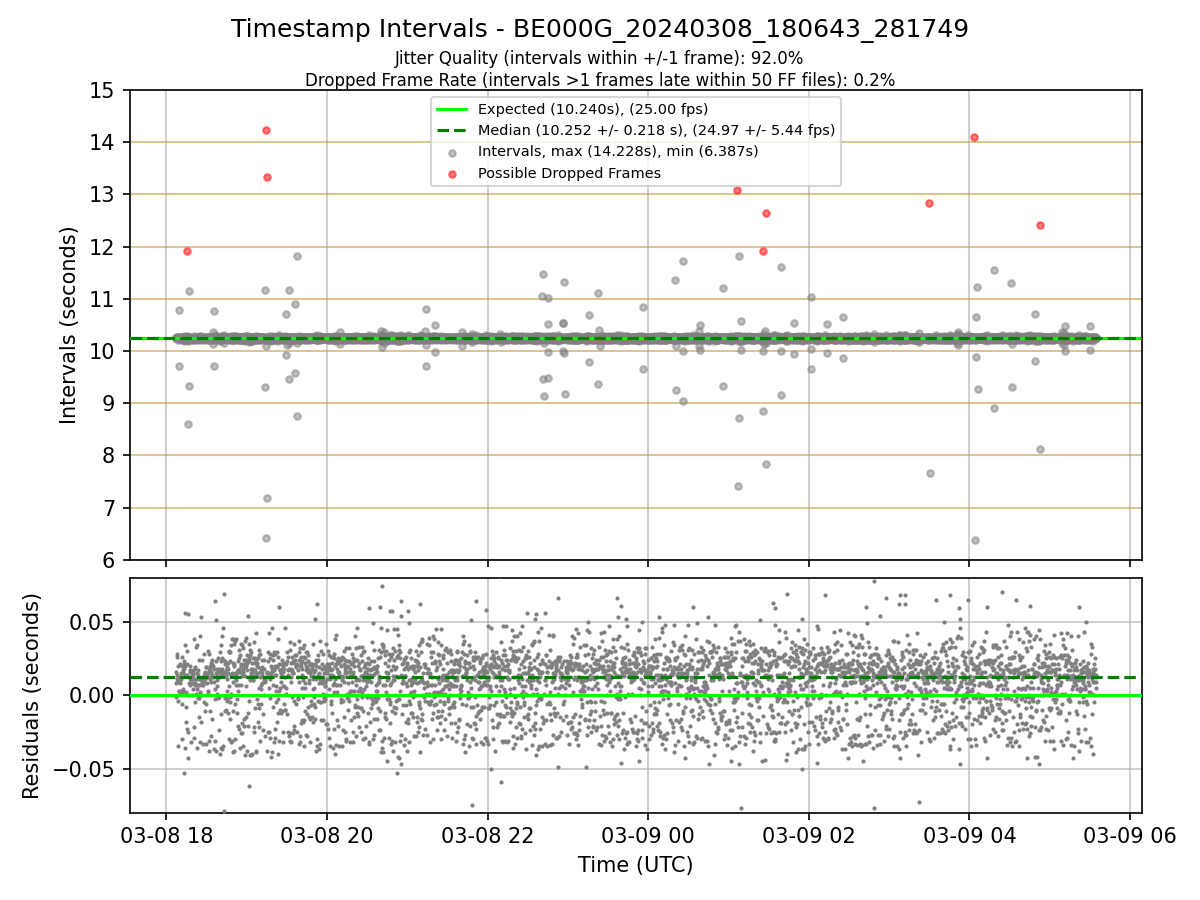Click the gray interval point near 03-09 05 at 8.1 seconds

point(1040,449)
